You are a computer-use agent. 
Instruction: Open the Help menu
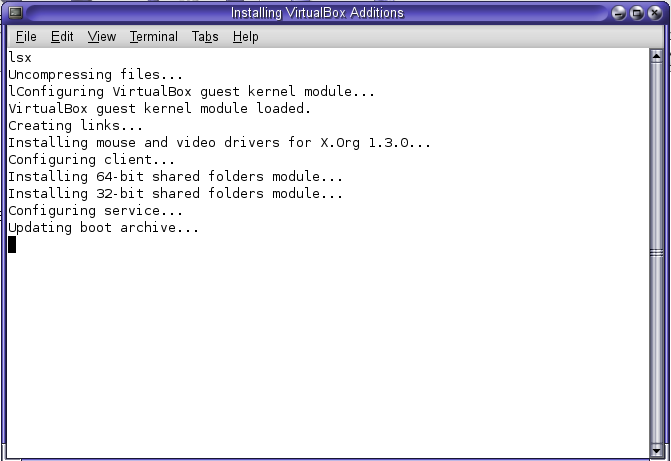(245, 37)
